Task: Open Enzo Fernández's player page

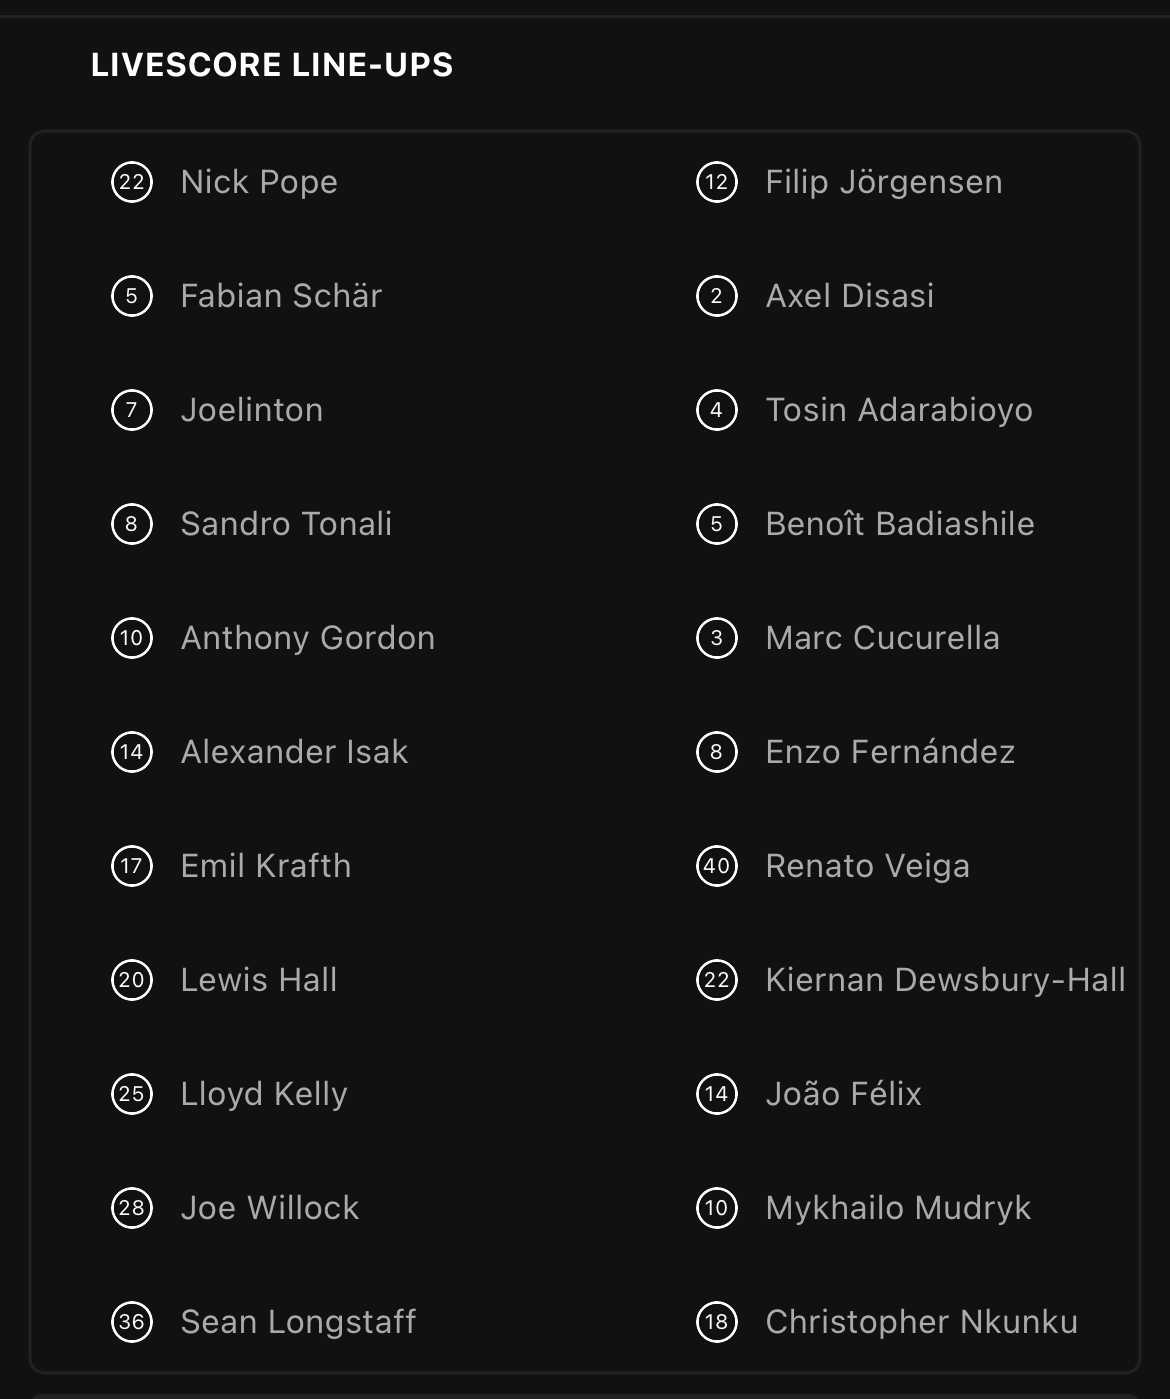Action: click(x=890, y=752)
